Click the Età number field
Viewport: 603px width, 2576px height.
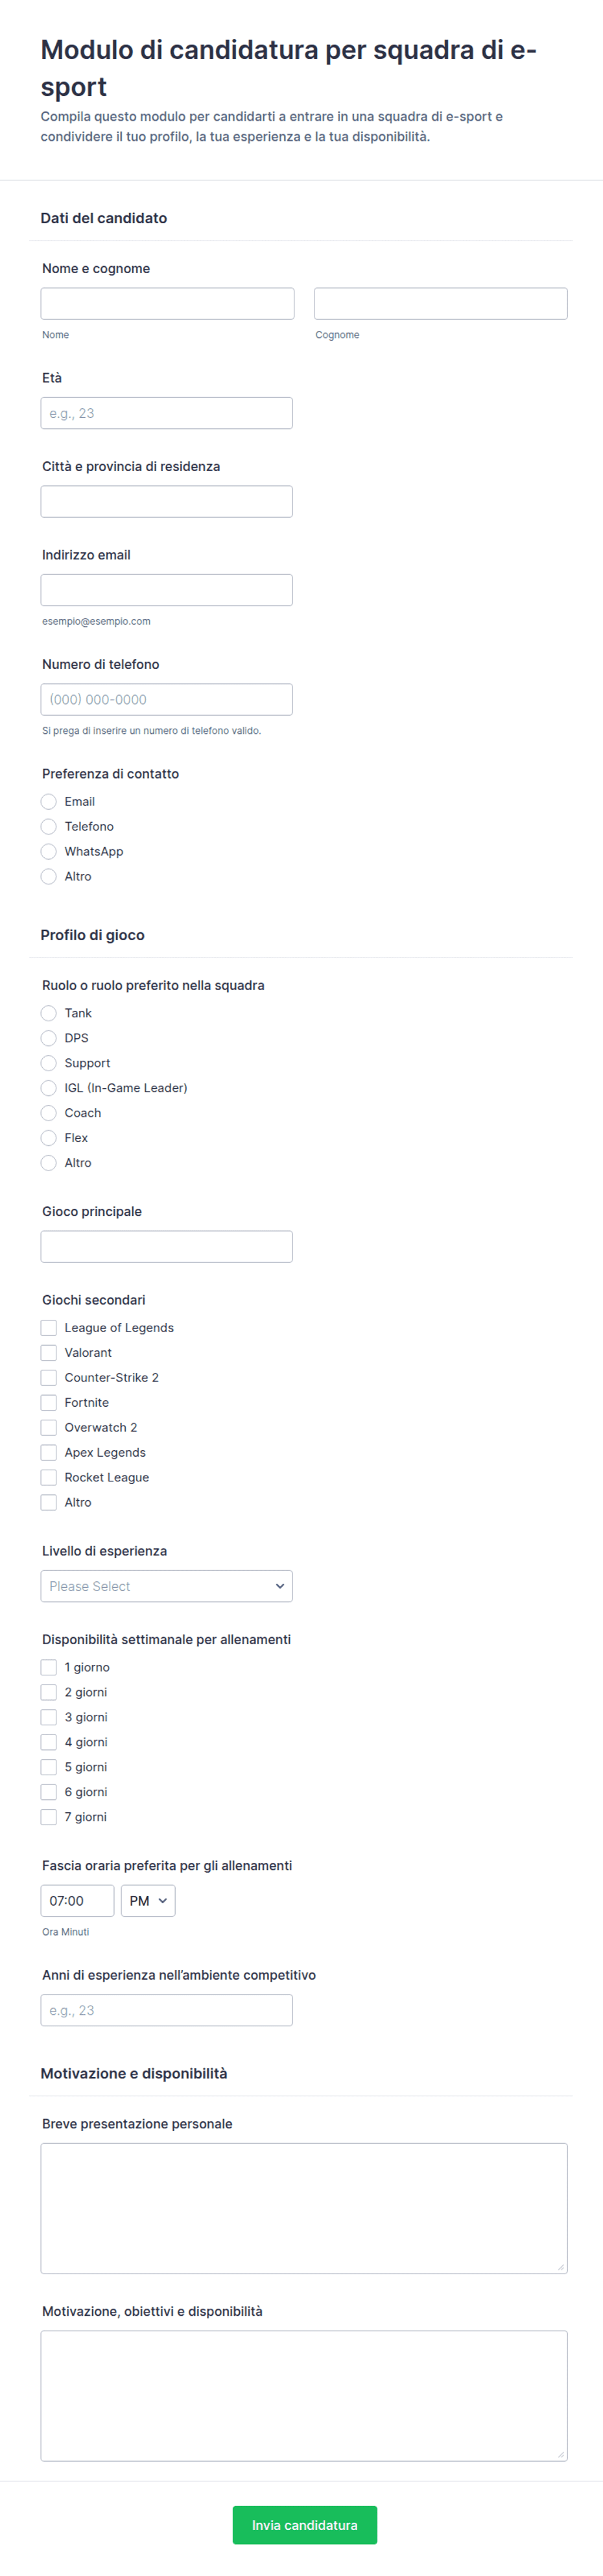tap(167, 413)
